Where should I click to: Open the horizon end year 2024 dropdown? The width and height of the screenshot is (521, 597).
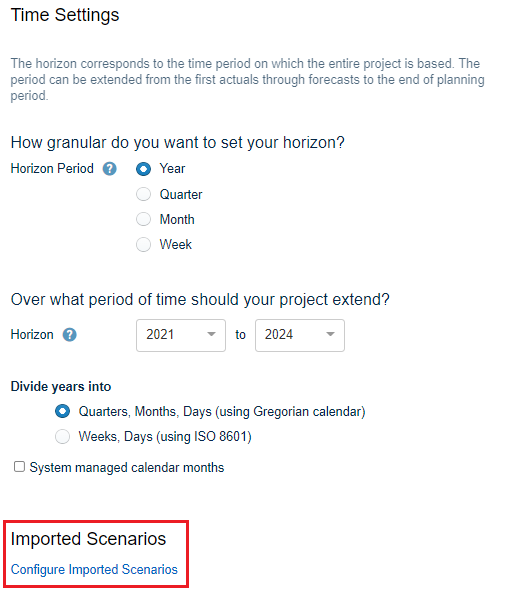pos(300,335)
